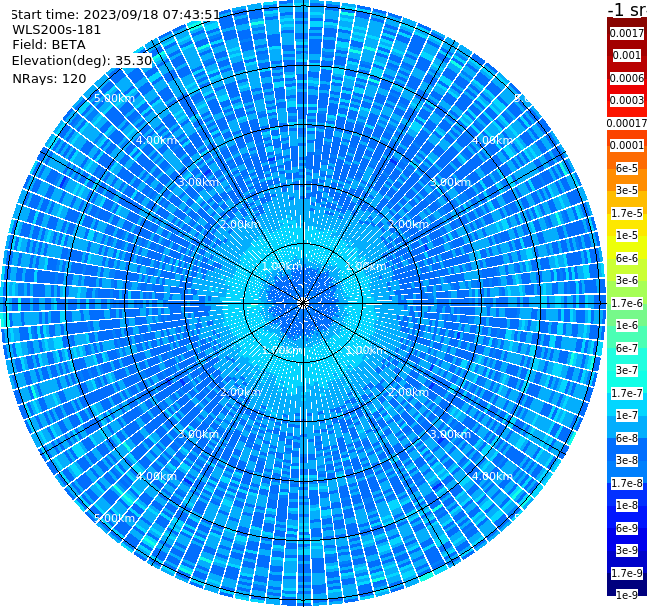This screenshot has width=647, height=607.
Task: Click the '1.7e-7' colorbar label
Action: [x=627, y=393]
